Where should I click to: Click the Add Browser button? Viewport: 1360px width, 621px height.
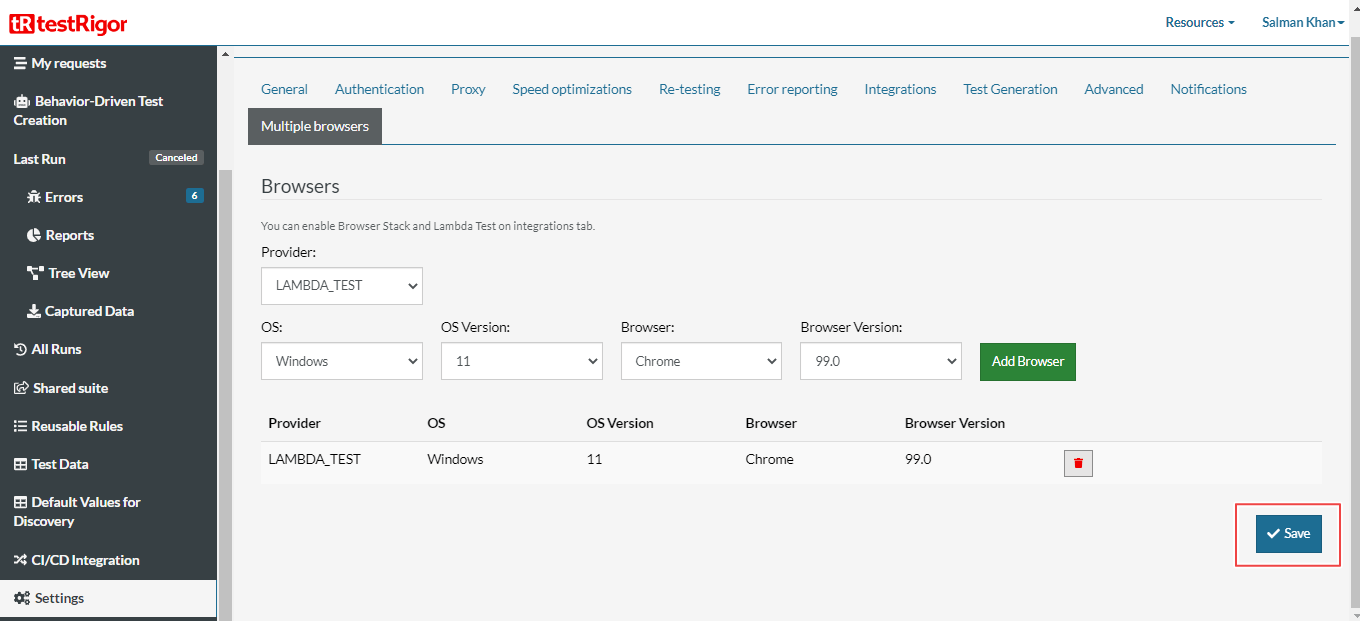(1027, 361)
